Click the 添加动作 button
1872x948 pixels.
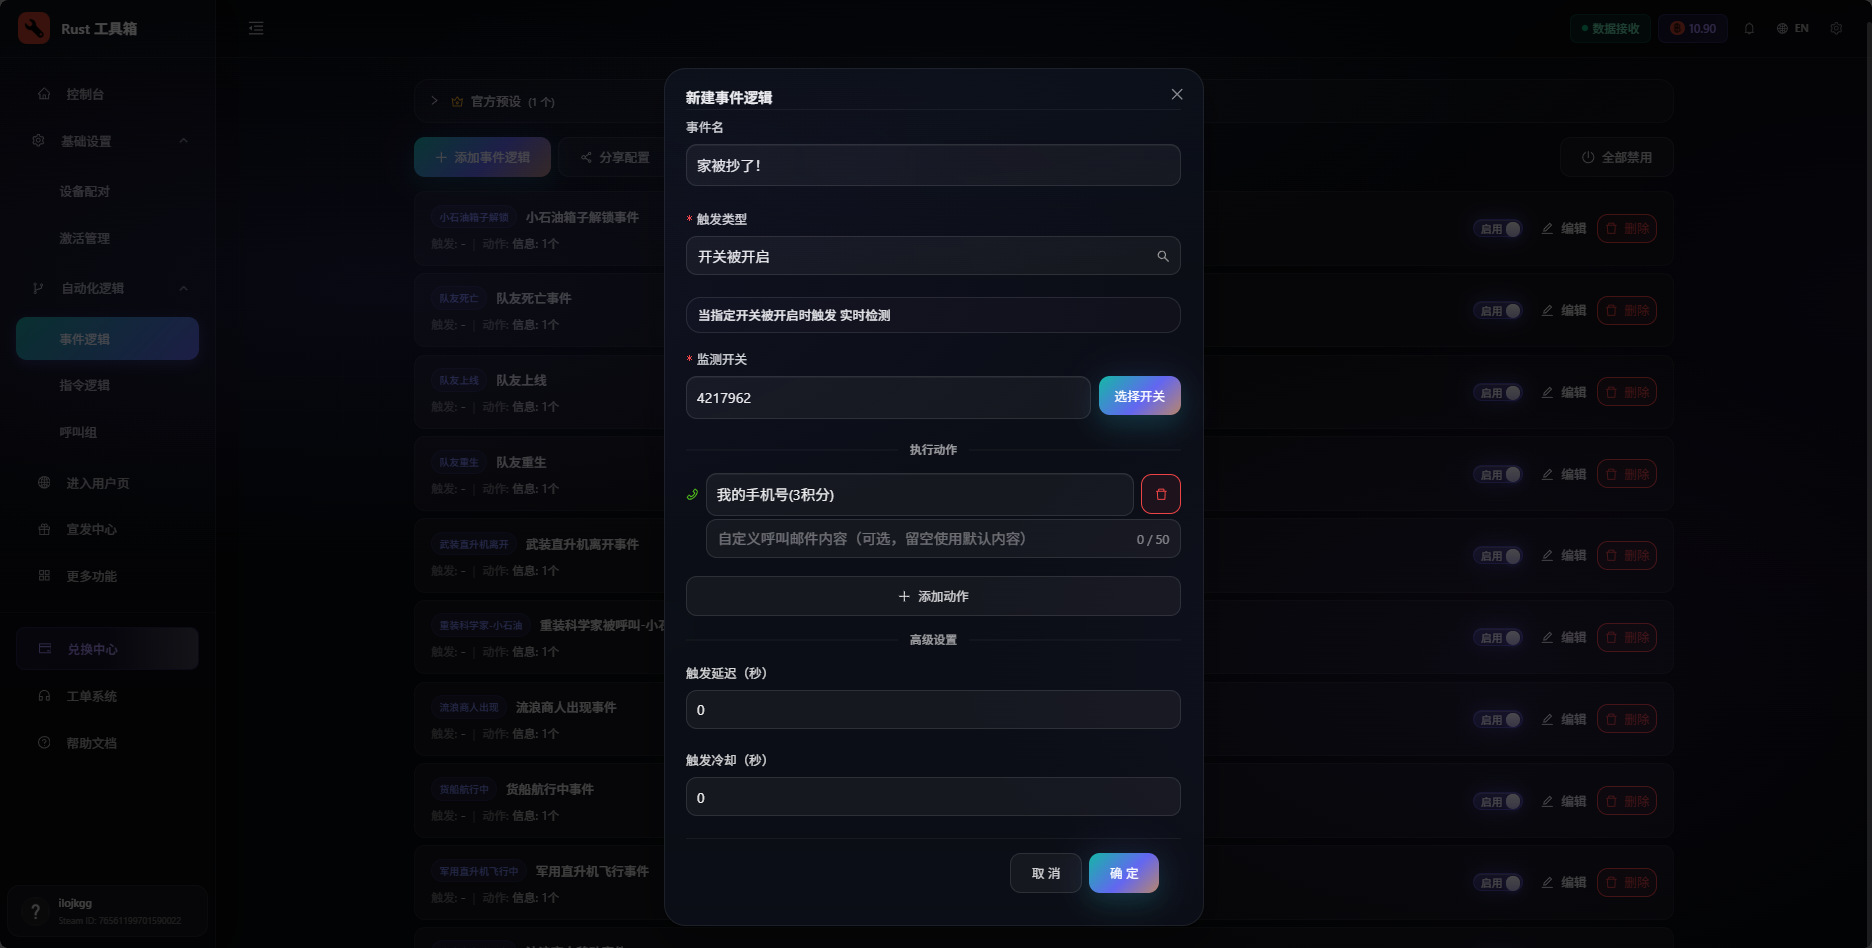coord(933,596)
